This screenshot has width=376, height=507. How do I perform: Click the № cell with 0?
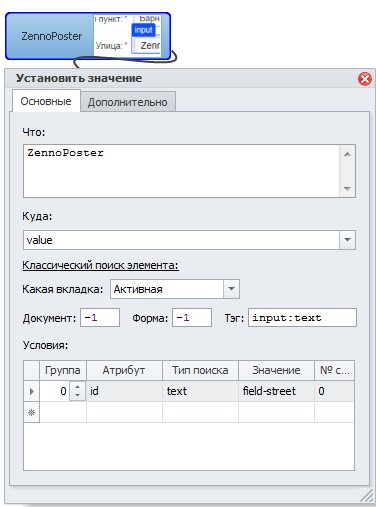[x=334, y=391]
